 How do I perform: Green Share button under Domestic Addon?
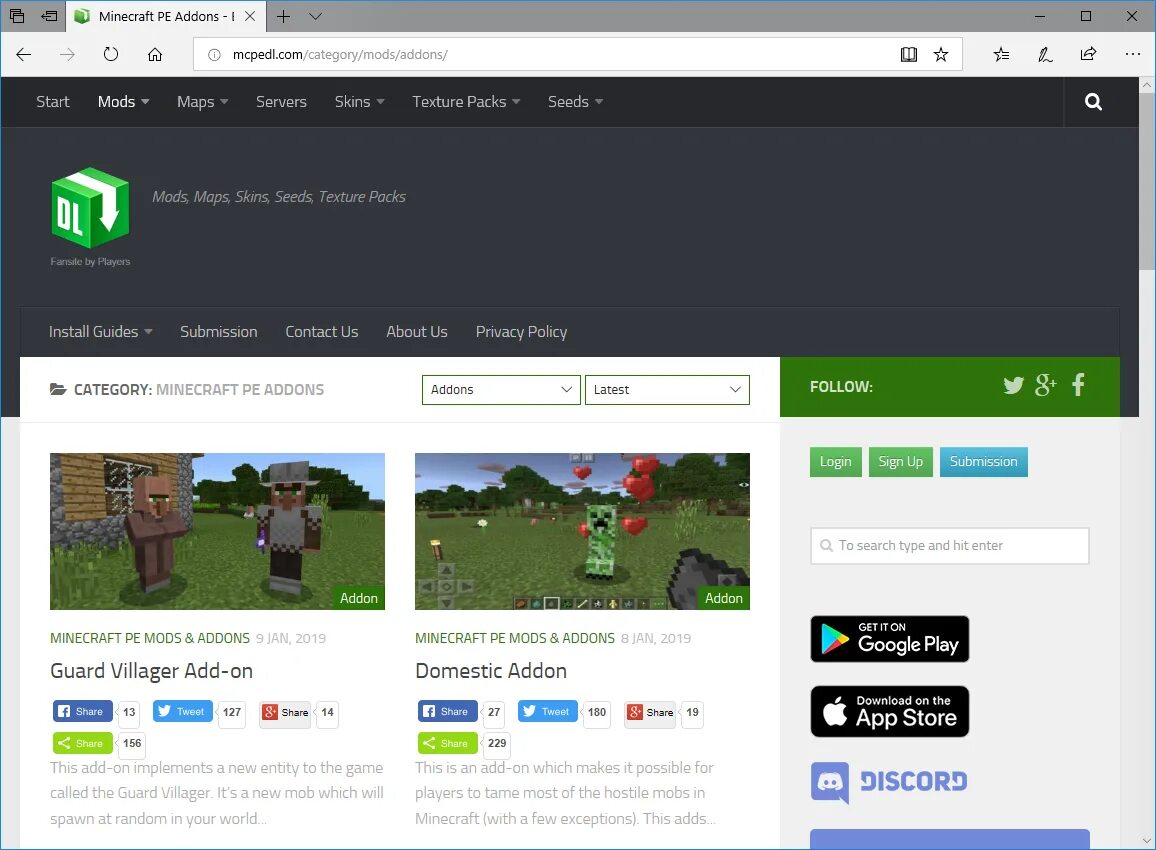tap(448, 743)
